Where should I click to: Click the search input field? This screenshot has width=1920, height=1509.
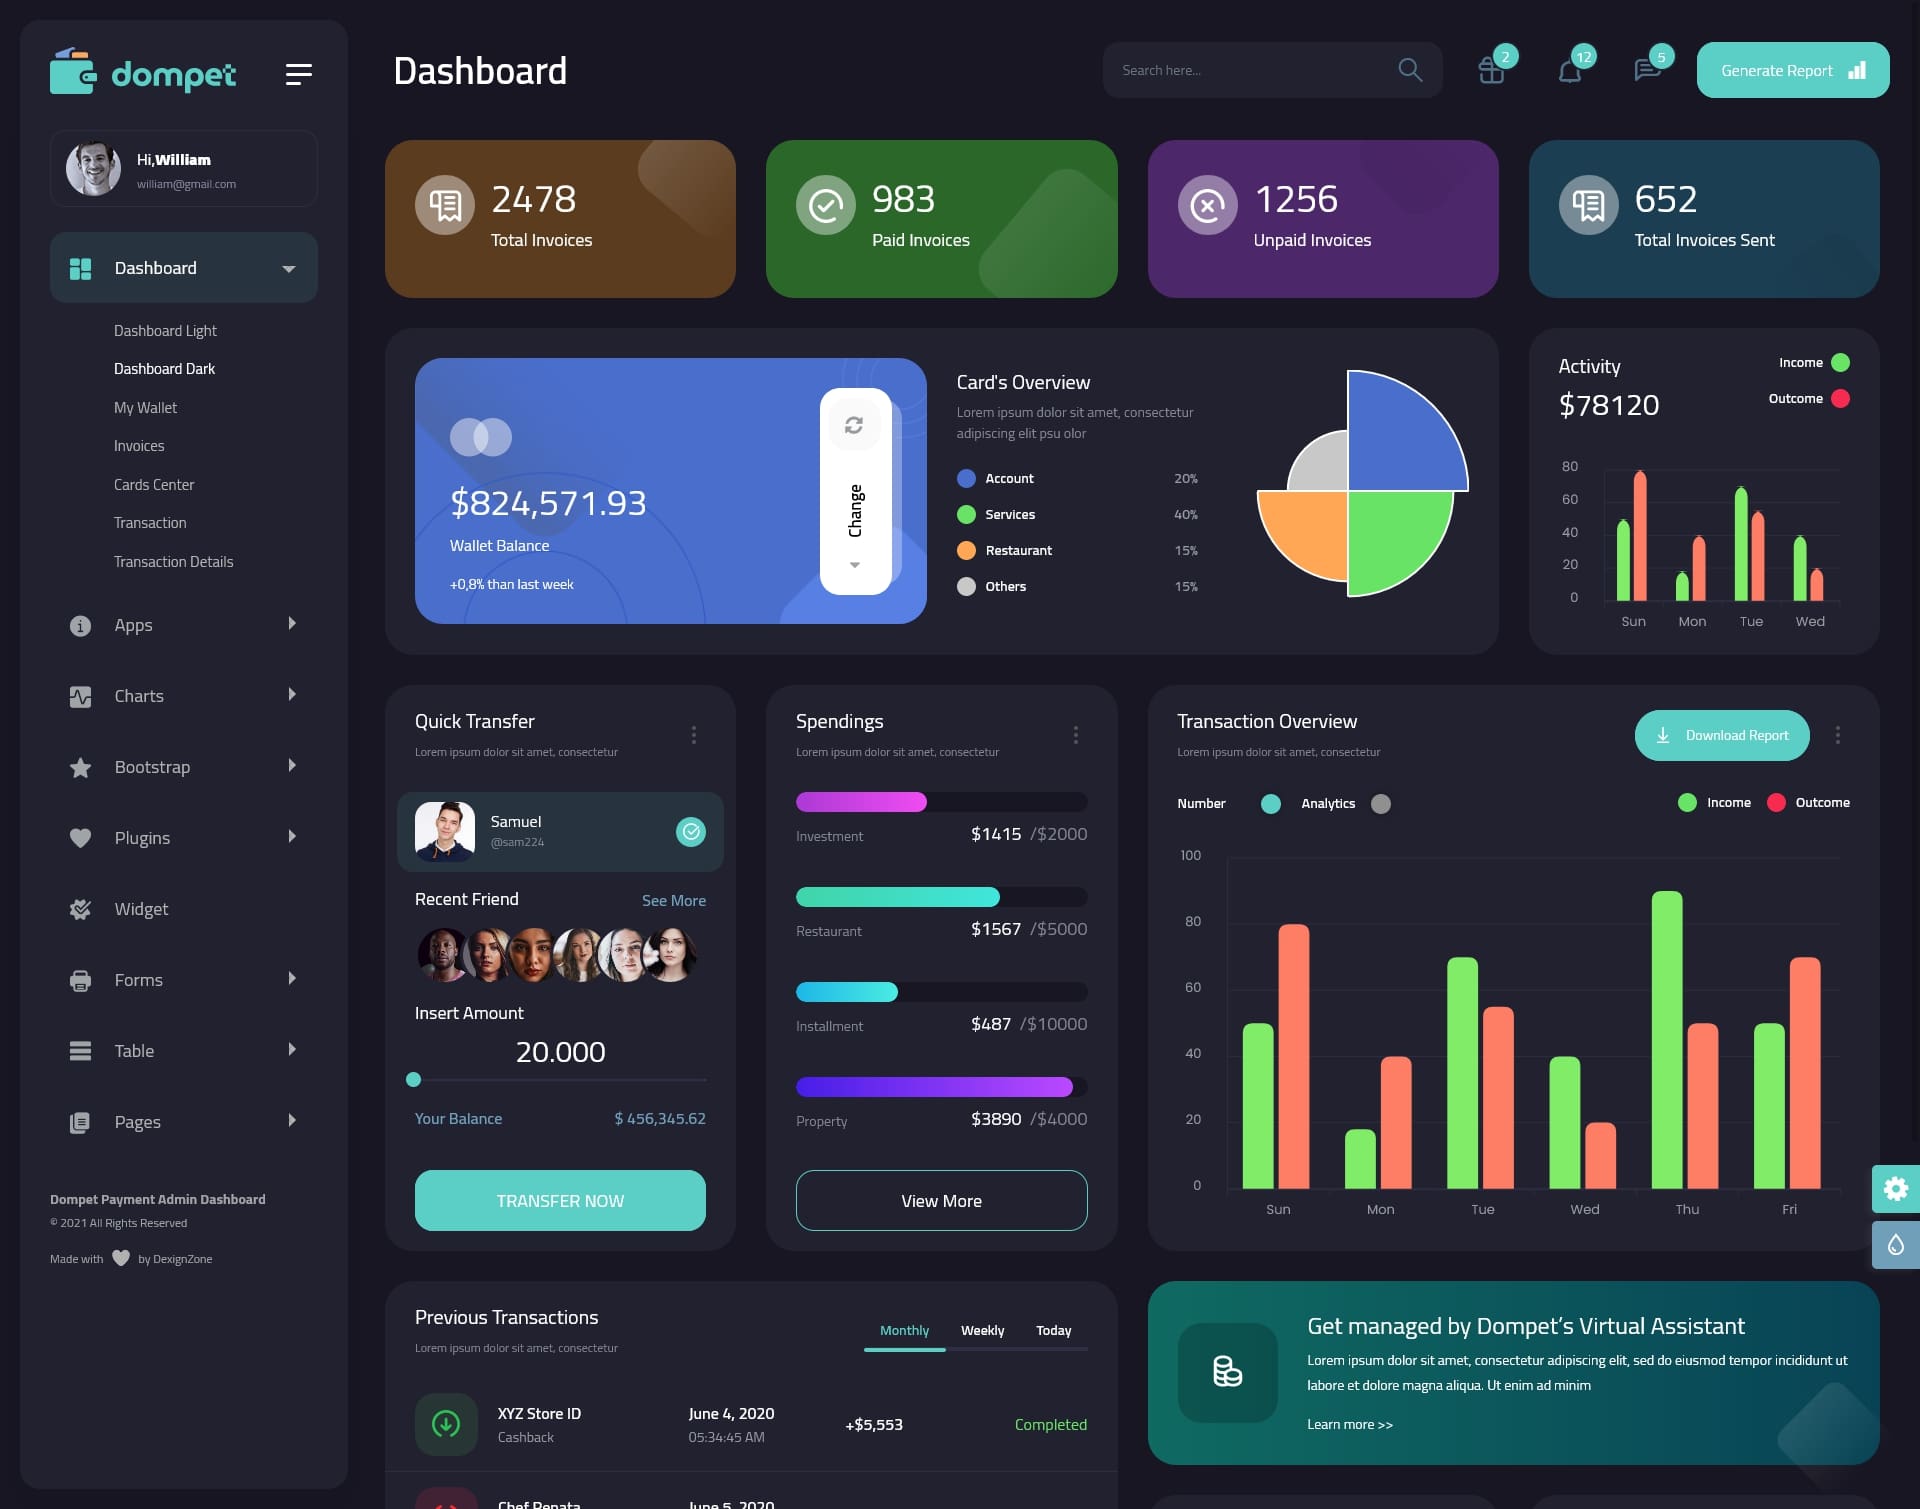(1247, 69)
